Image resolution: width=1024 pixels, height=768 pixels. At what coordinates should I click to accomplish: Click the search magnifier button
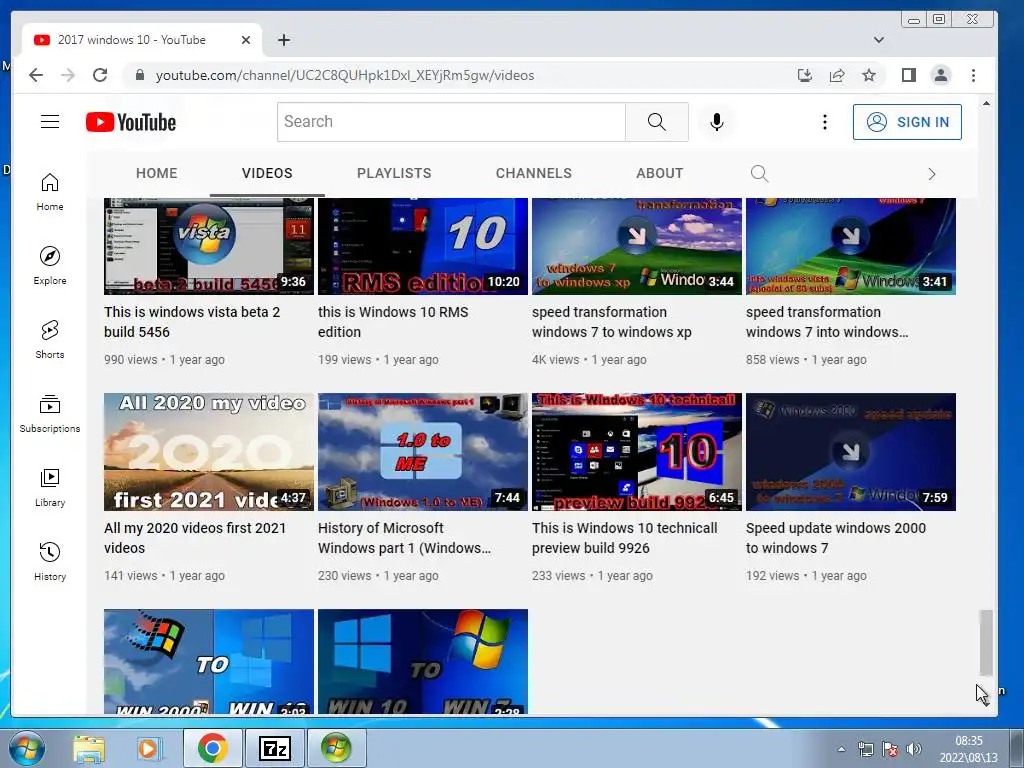656,121
